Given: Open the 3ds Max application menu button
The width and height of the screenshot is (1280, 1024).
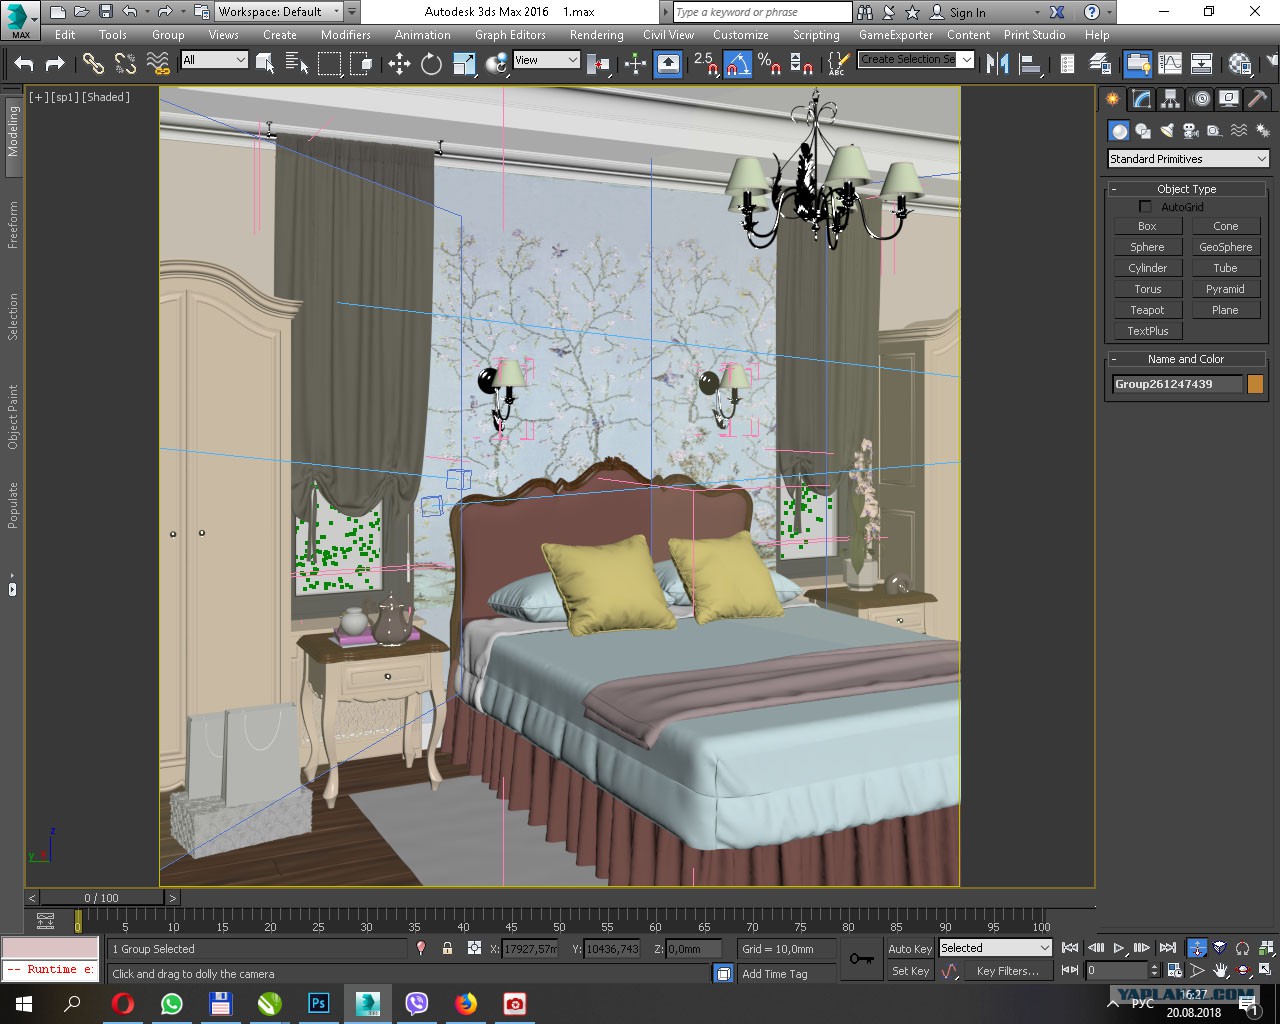Looking at the screenshot, I should point(20,19).
